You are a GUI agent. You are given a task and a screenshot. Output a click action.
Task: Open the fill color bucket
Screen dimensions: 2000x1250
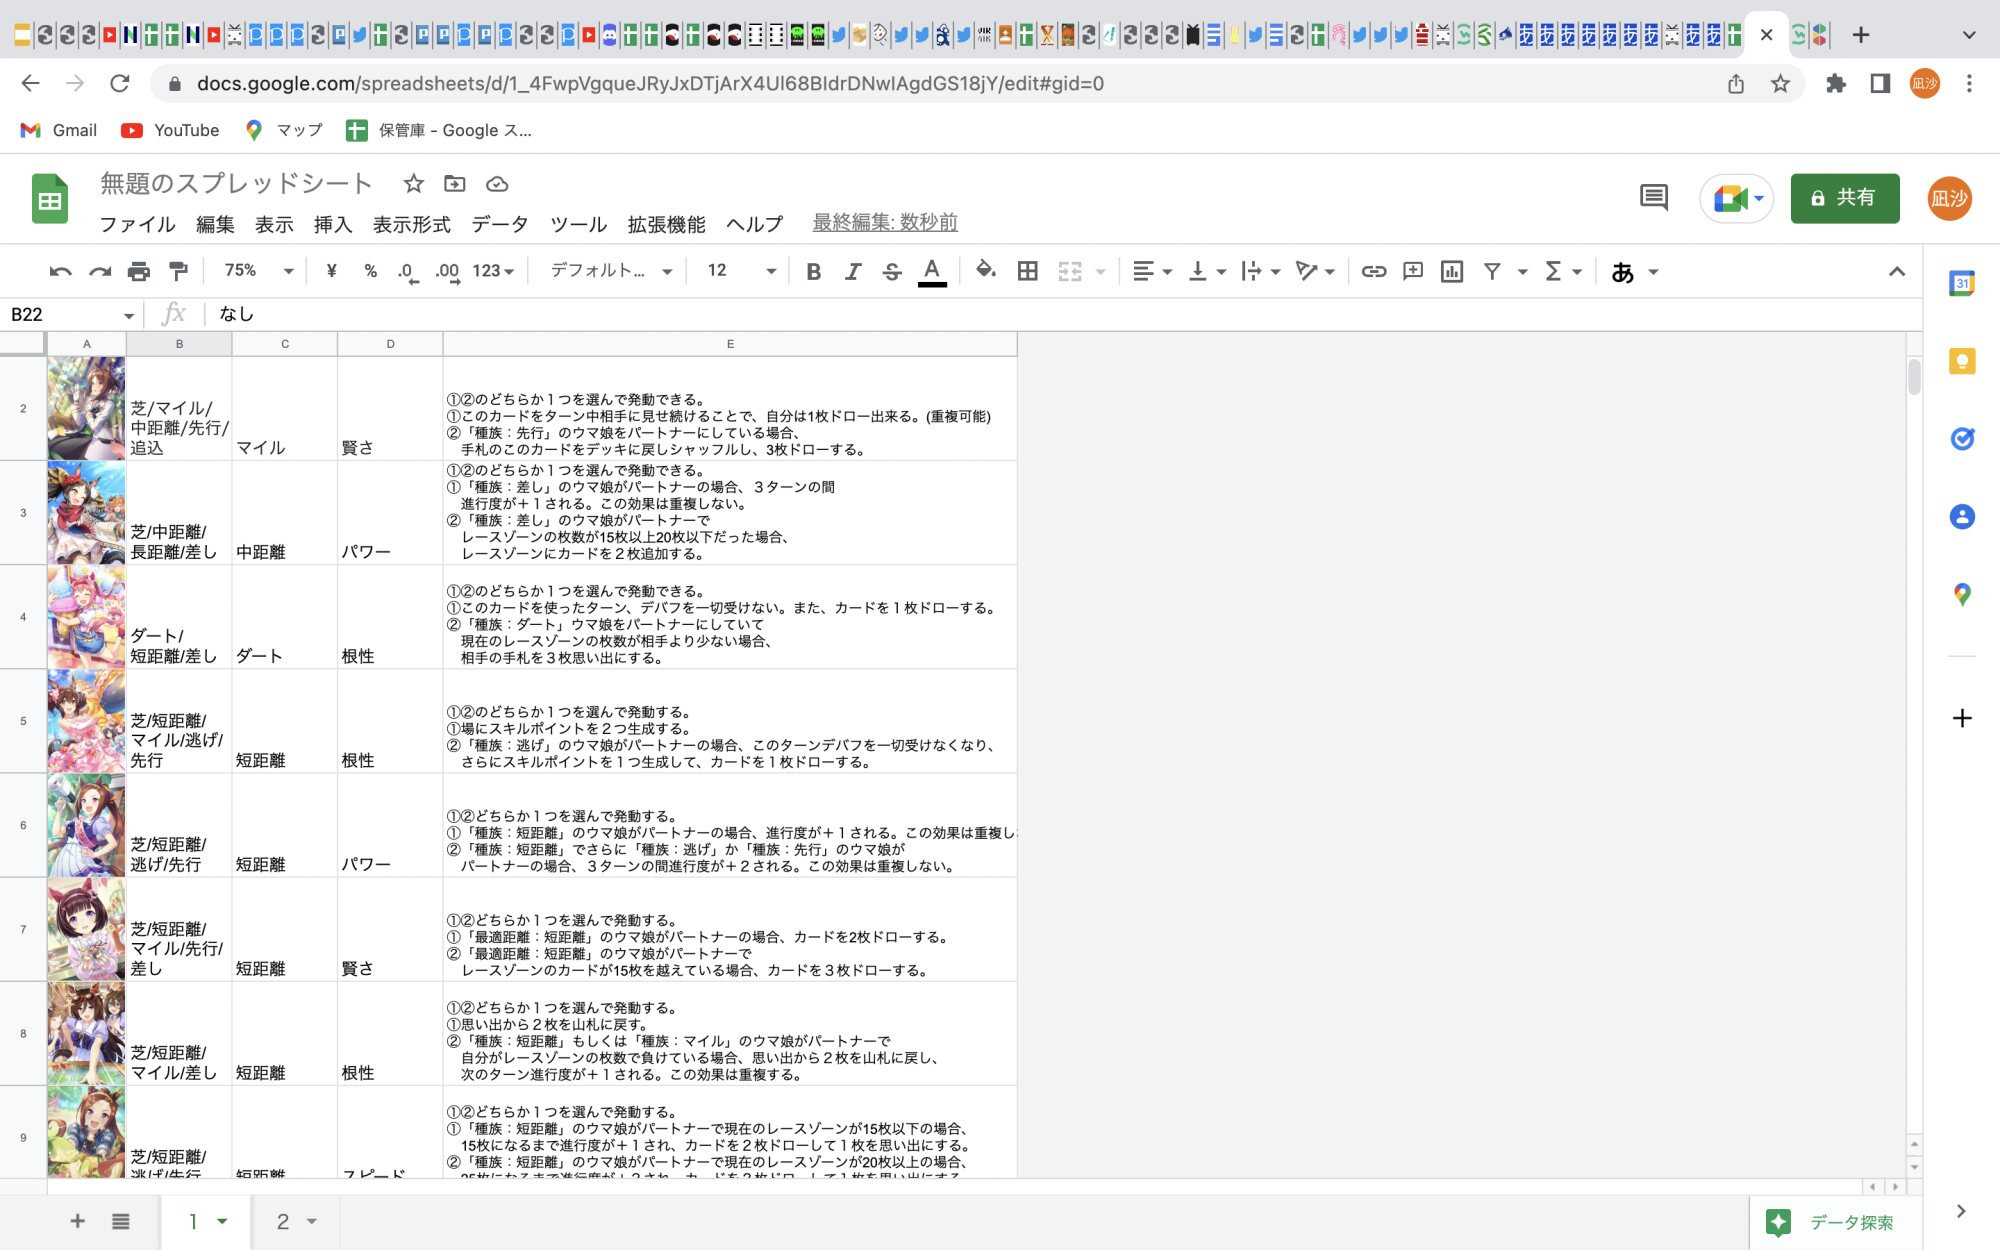click(x=986, y=271)
